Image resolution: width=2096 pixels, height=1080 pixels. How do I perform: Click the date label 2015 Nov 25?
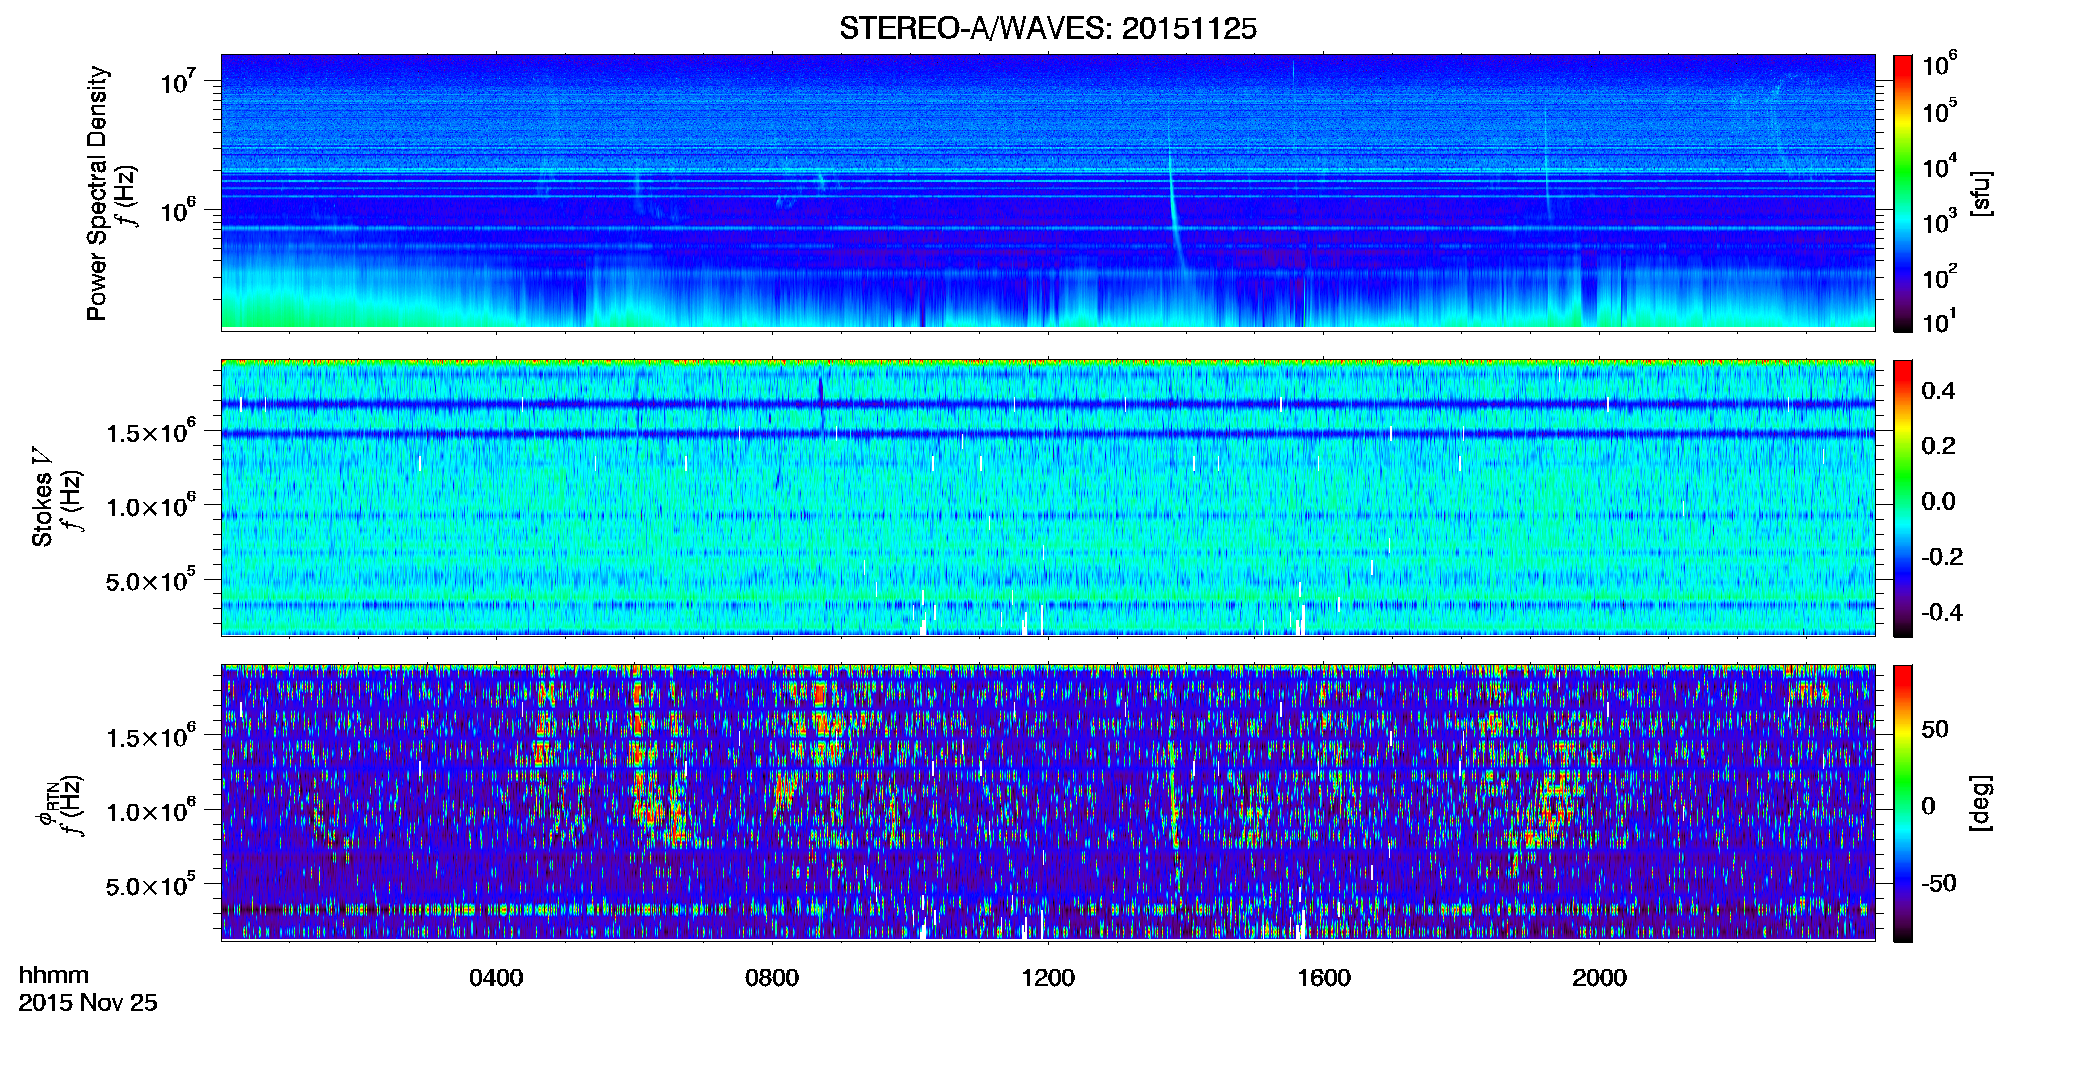click(88, 1003)
